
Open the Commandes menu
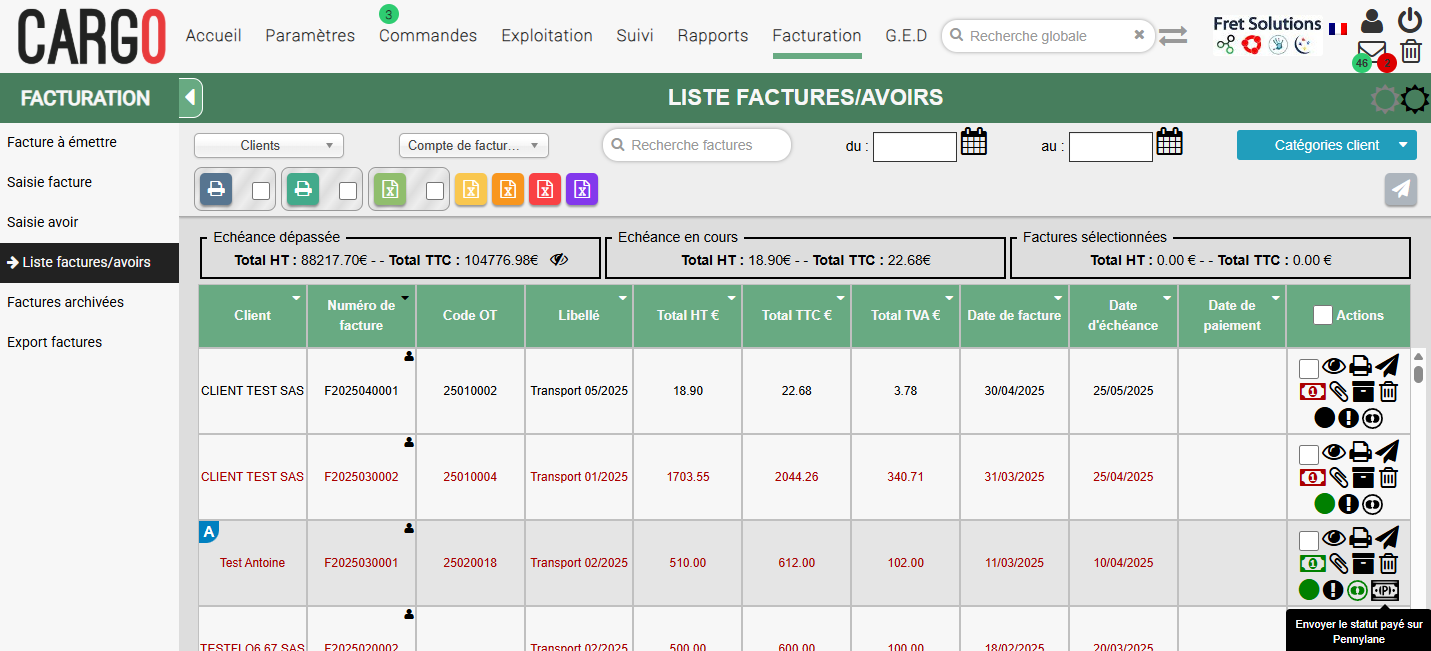[428, 35]
